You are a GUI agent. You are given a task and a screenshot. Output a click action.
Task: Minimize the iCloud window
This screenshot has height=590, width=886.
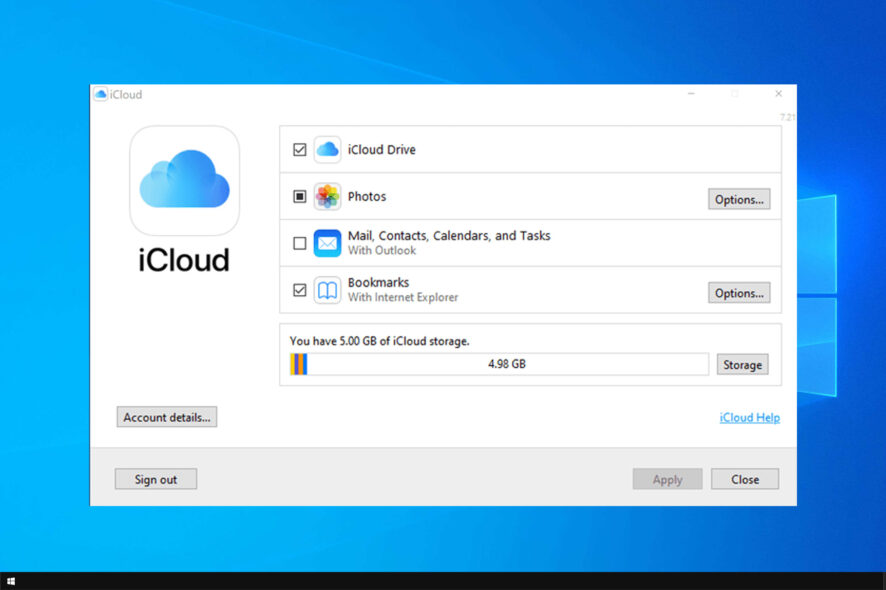pyautogui.click(x=691, y=94)
